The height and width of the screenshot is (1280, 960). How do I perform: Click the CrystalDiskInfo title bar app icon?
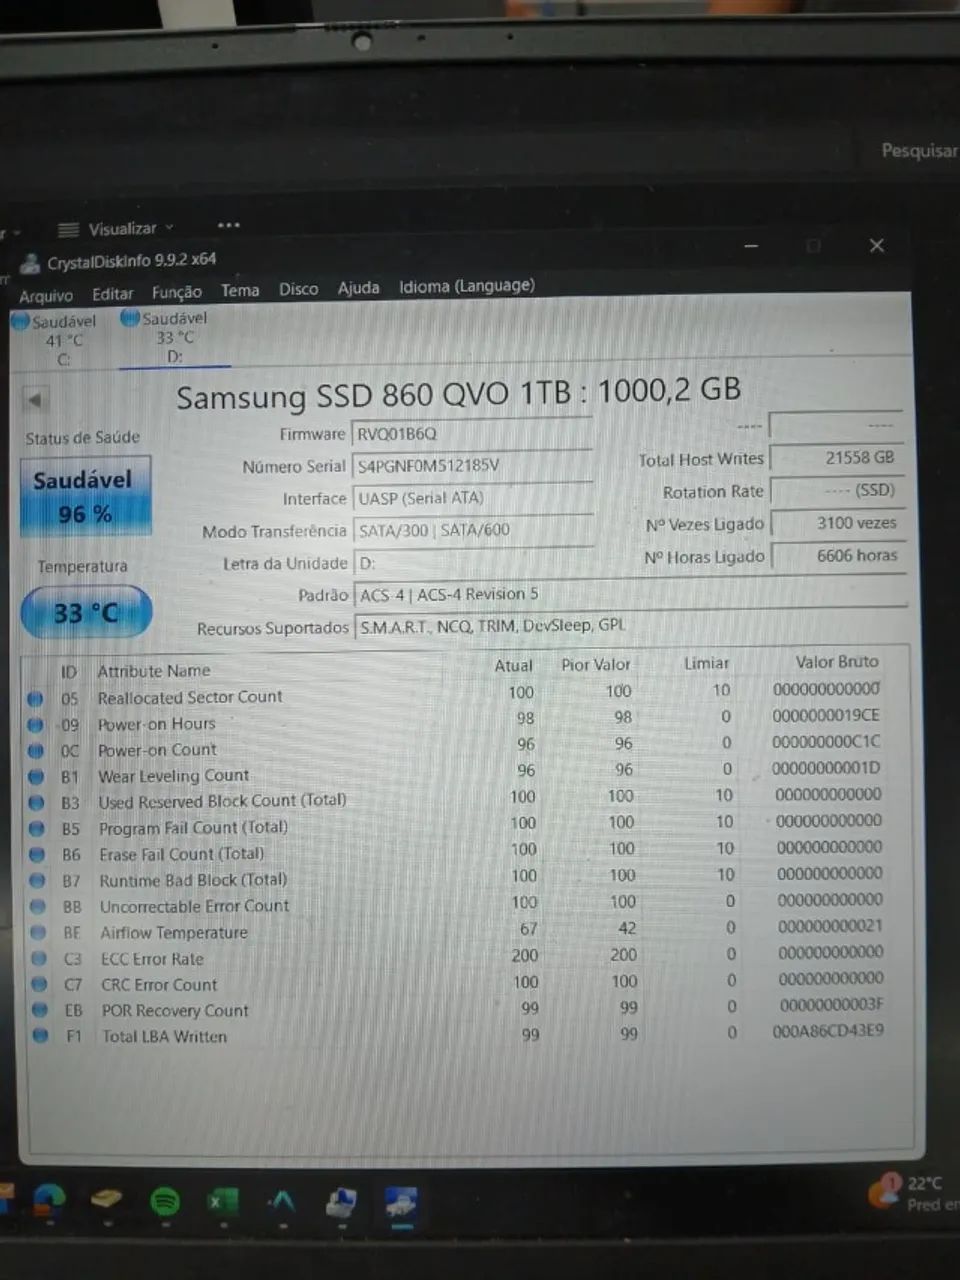coord(30,263)
